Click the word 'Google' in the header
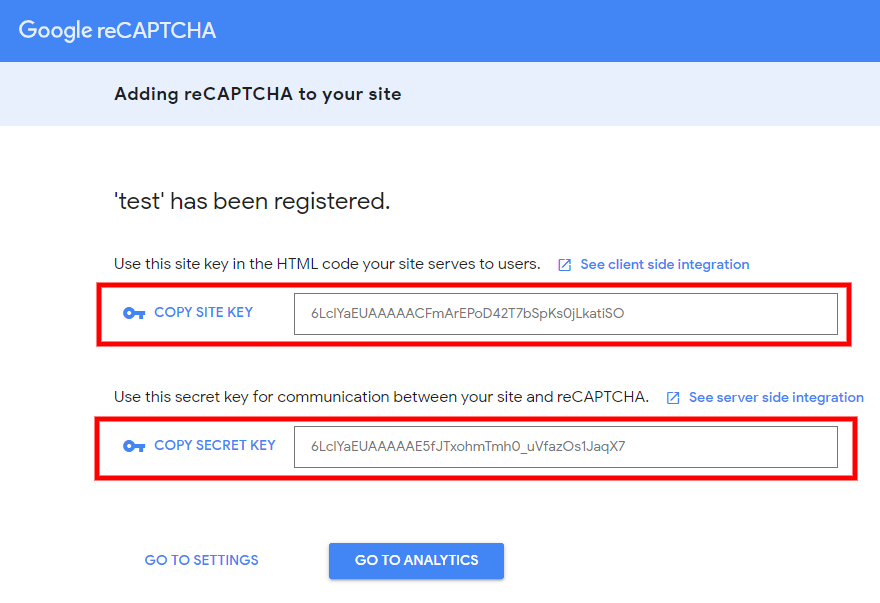Image resolution: width=880 pixels, height=603 pixels. (x=55, y=31)
